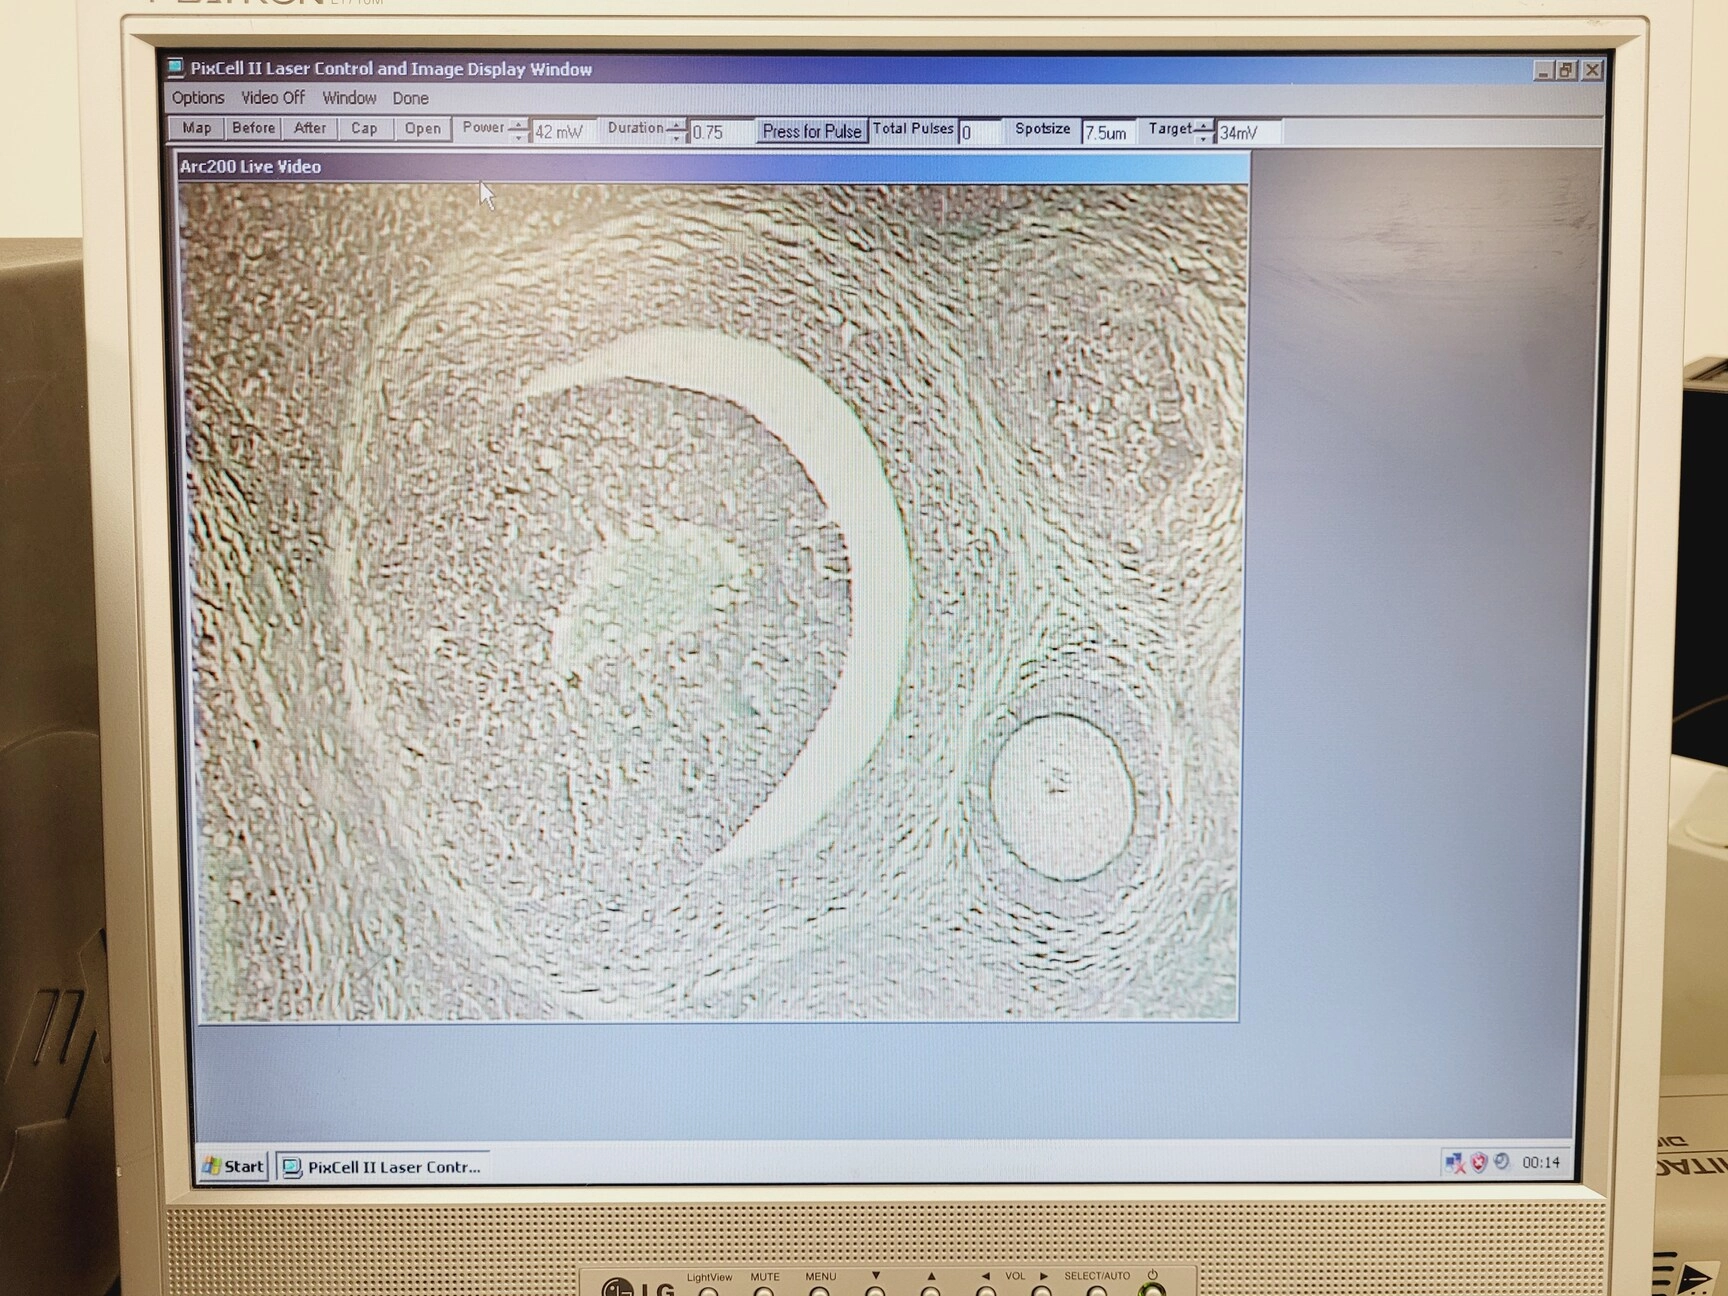Increase Target with up arrow
This screenshot has width=1728, height=1296.
(1204, 124)
